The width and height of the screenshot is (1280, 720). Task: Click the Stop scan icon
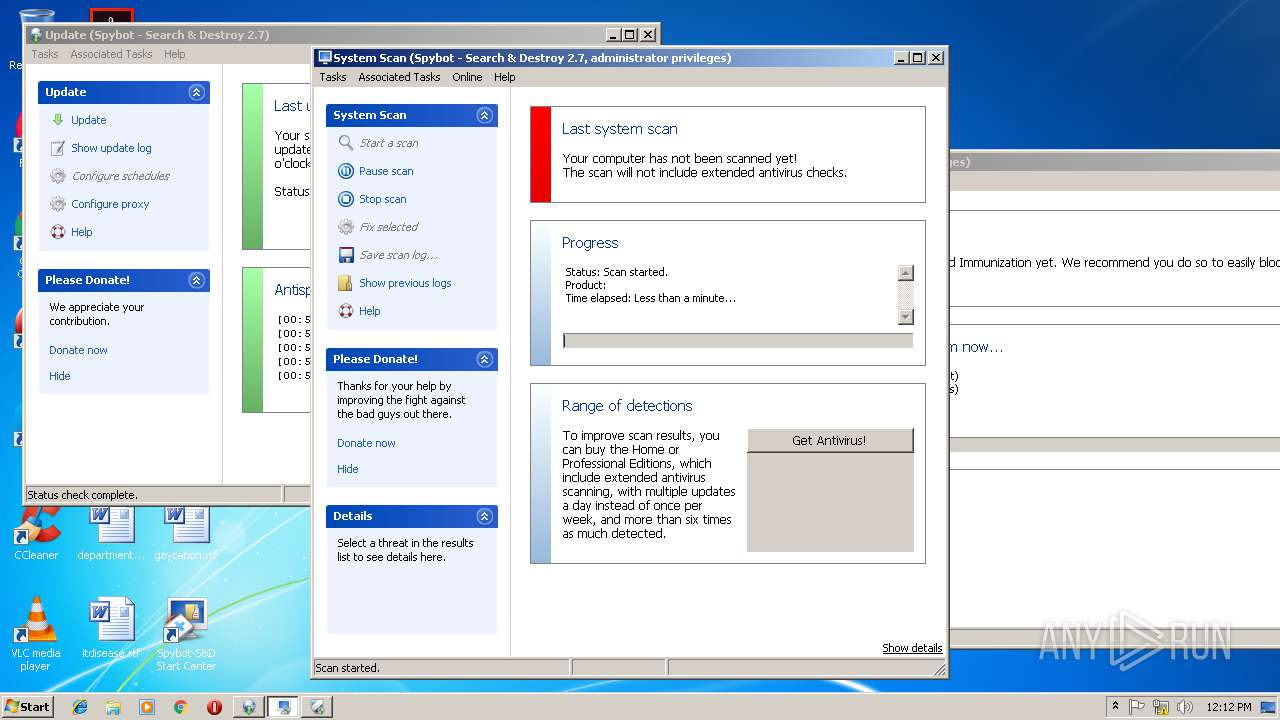click(346, 199)
